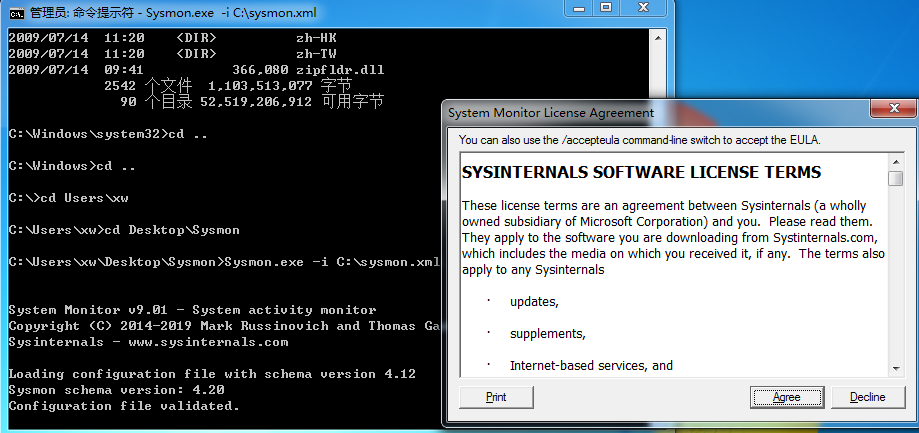Screen dimensions: 919x433
Task: Click the Agree button in license dialog
Action: click(x=787, y=397)
